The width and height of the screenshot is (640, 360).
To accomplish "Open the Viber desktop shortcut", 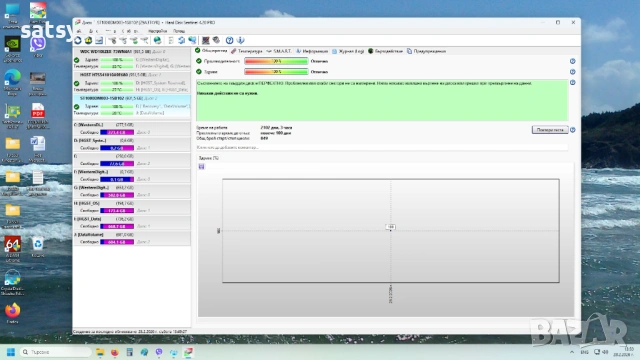I will (x=38, y=47).
